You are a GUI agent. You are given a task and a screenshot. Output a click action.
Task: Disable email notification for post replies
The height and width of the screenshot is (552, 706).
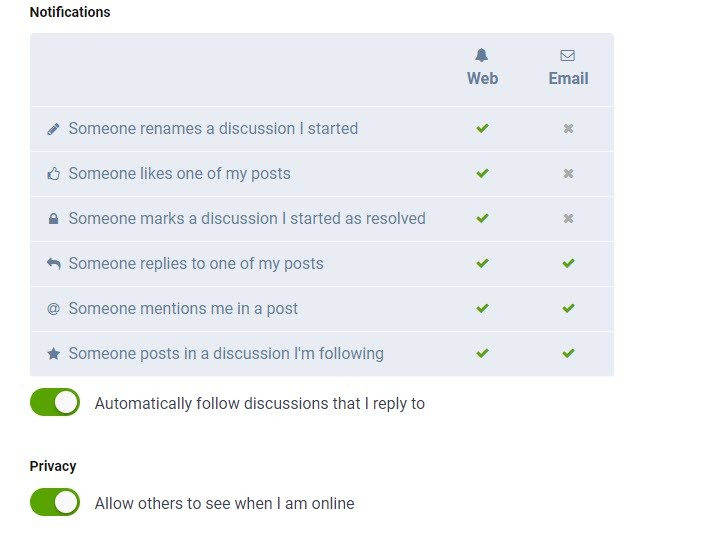click(568, 264)
